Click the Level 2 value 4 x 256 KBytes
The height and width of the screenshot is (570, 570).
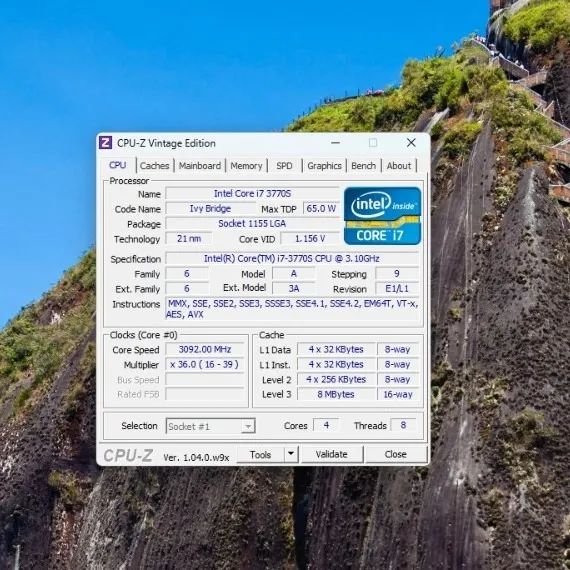(336, 379)
